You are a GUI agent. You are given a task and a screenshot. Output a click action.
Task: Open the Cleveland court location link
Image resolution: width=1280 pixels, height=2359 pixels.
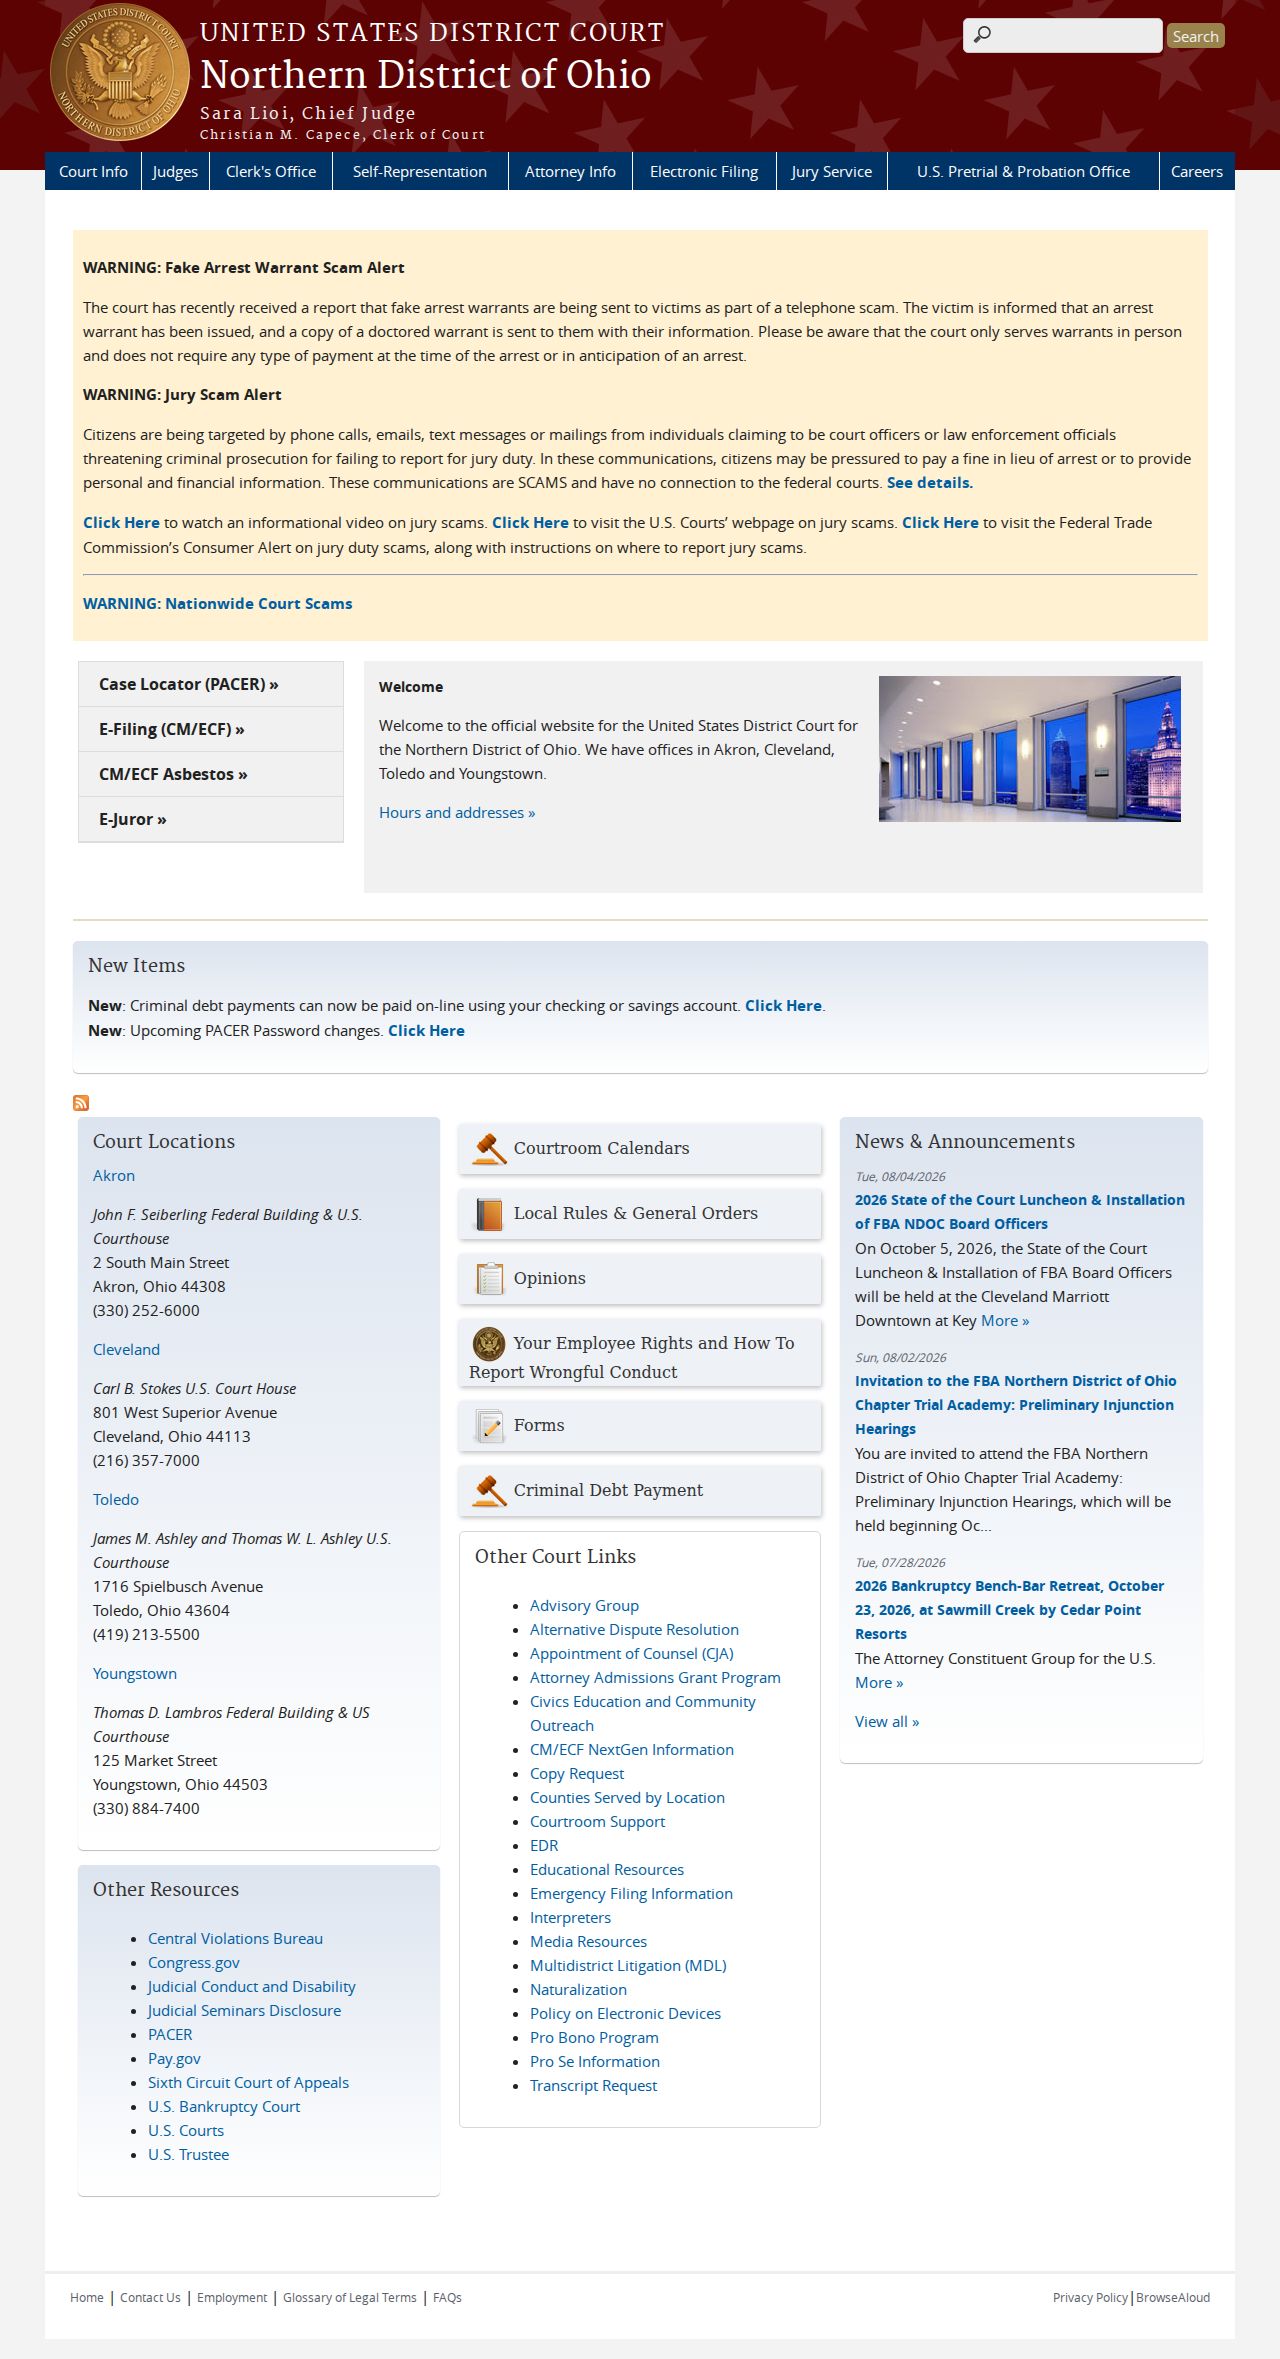[x=126, y=1350]
